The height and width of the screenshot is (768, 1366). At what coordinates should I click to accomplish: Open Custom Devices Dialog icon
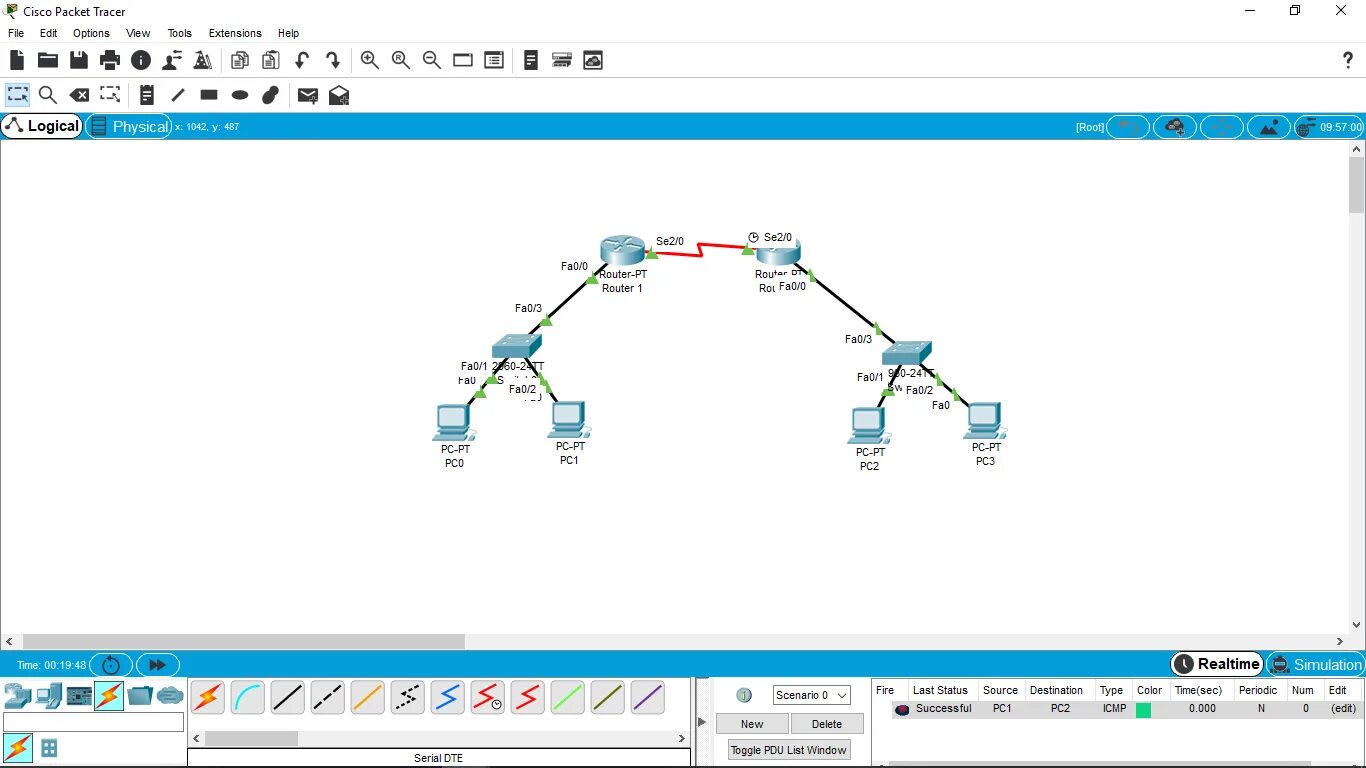[494, 60]
